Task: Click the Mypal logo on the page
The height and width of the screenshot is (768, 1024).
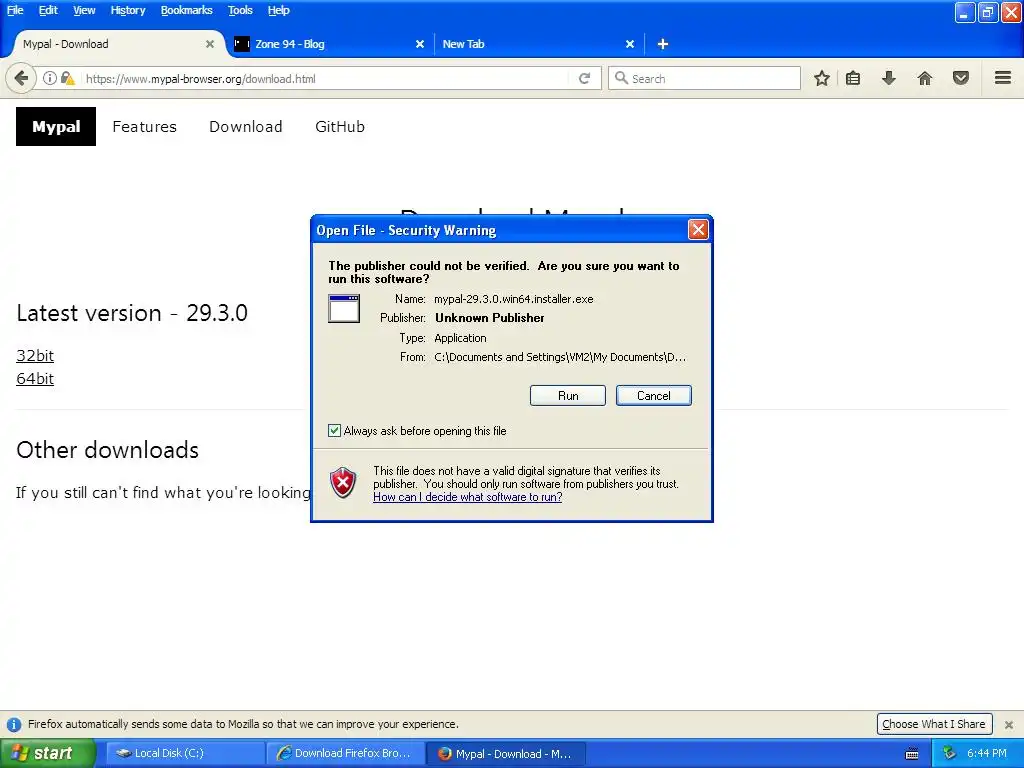Action: coord(56,127)
